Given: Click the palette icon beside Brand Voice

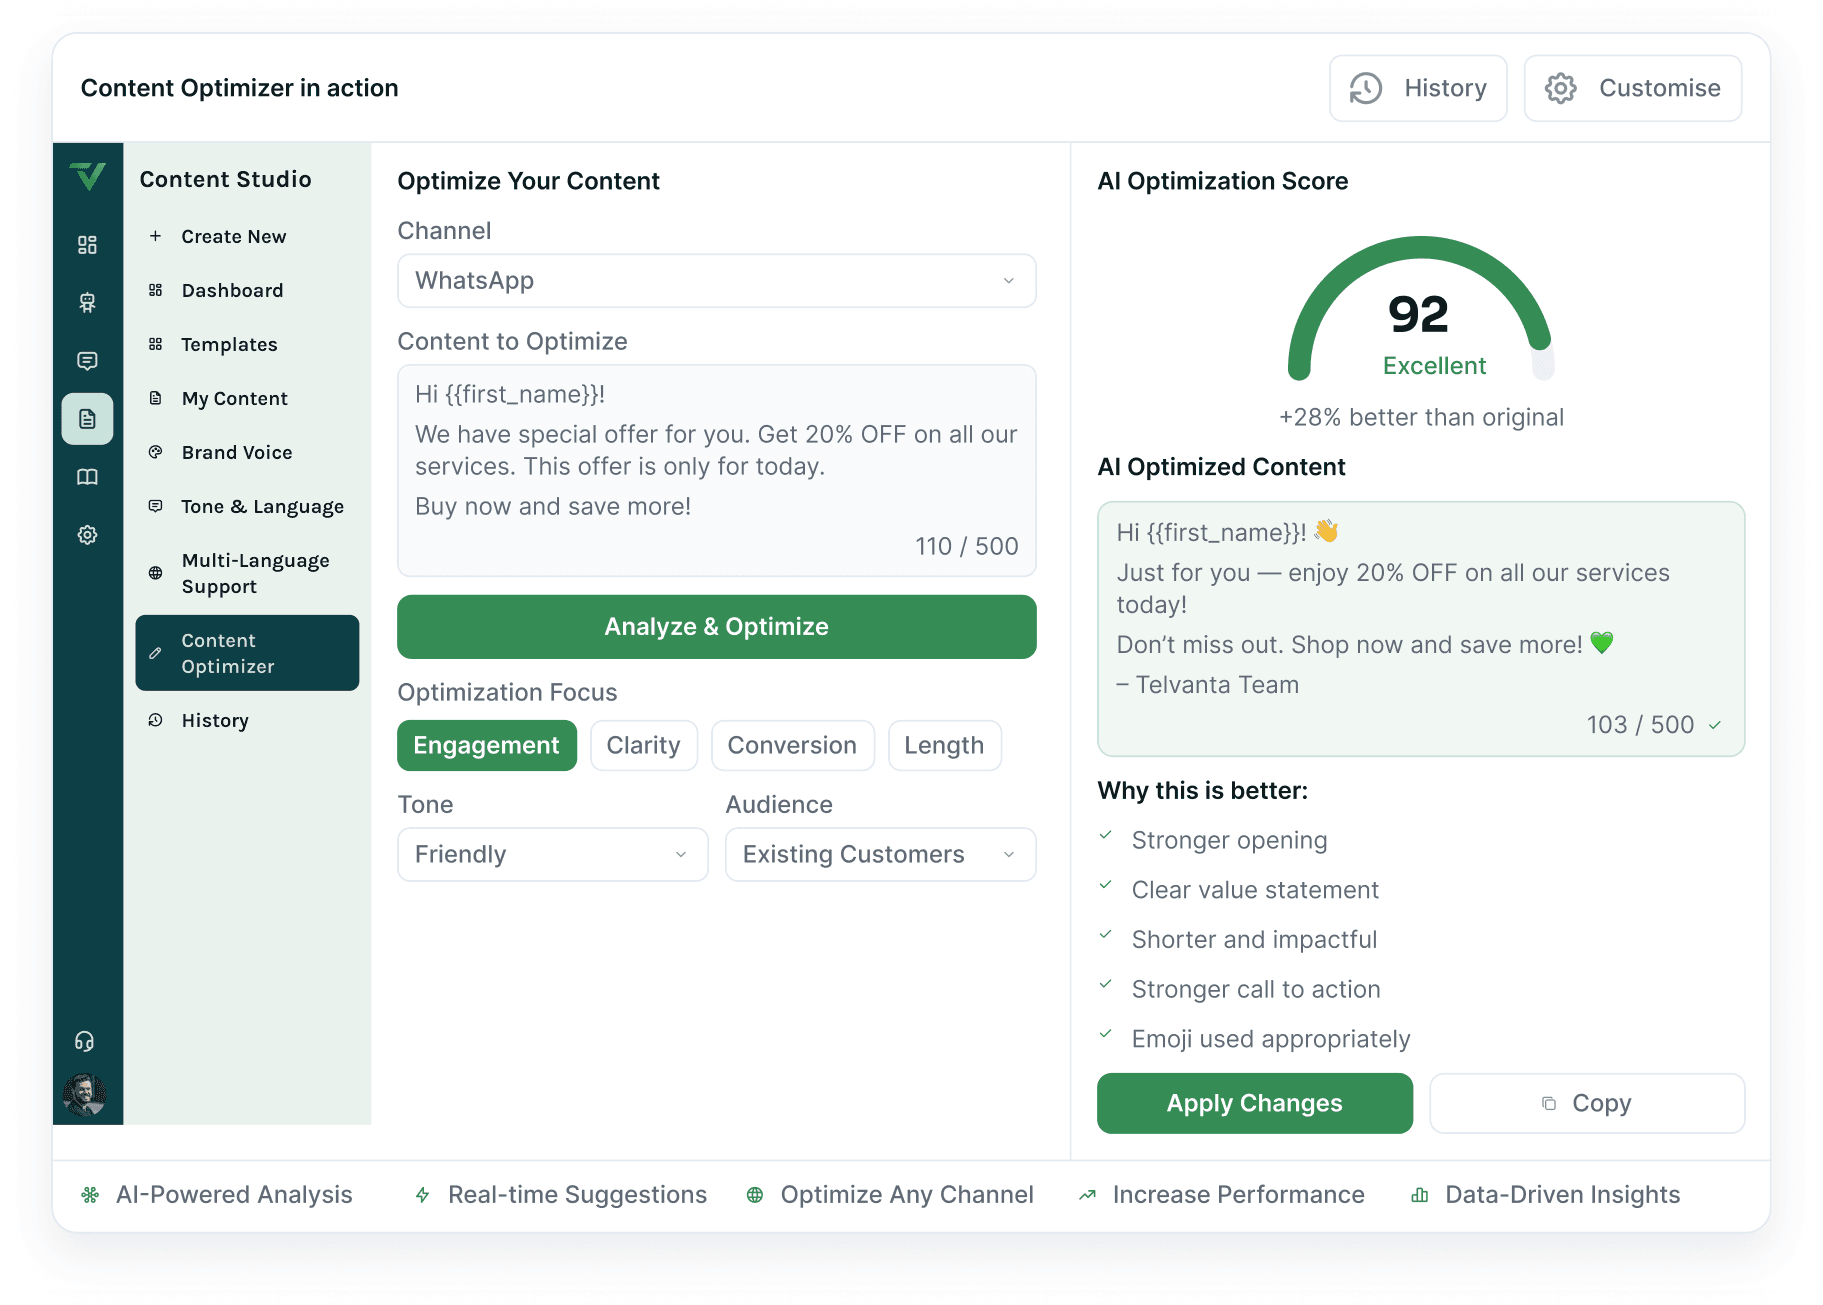Looking at the screenshot, I should 155,452.
